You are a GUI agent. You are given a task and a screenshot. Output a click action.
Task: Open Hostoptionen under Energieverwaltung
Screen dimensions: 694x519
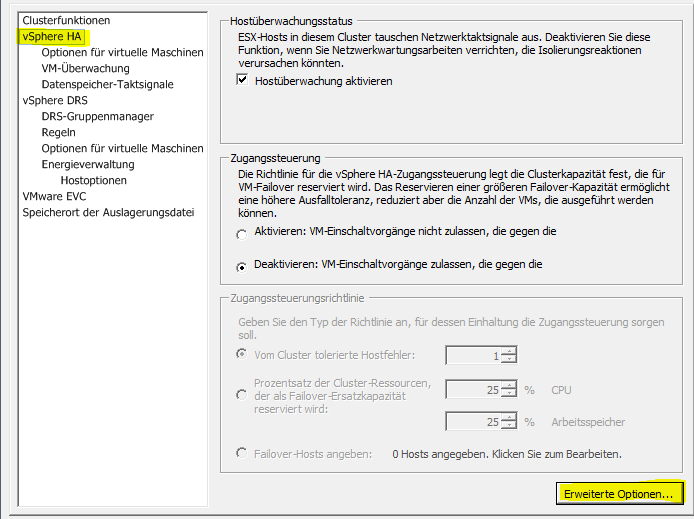point(93,180)
